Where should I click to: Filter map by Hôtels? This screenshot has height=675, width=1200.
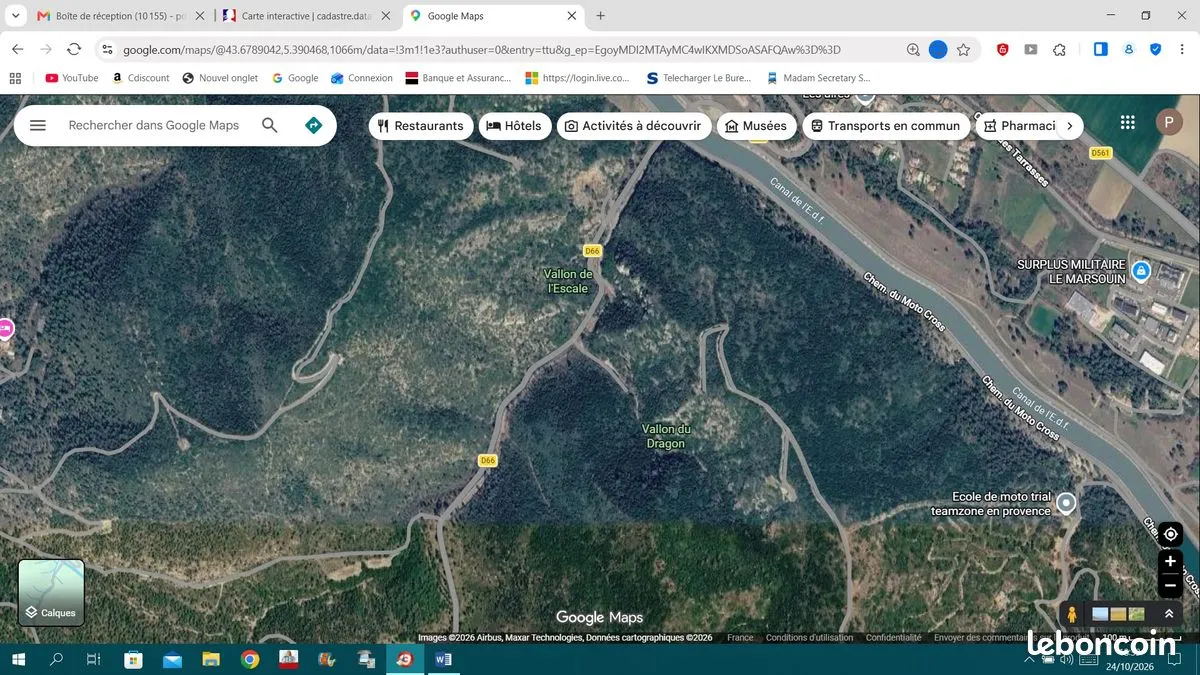515,126
